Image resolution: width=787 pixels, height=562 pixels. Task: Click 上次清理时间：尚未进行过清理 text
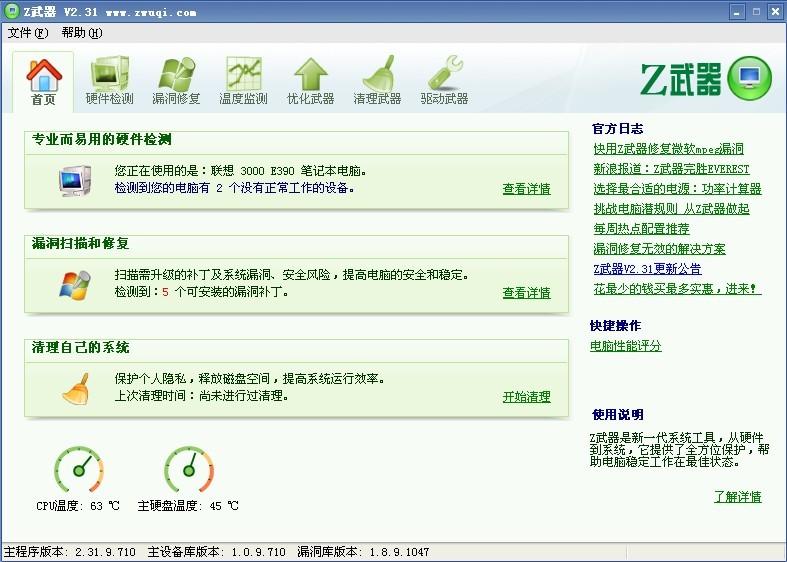coord(202,396)
